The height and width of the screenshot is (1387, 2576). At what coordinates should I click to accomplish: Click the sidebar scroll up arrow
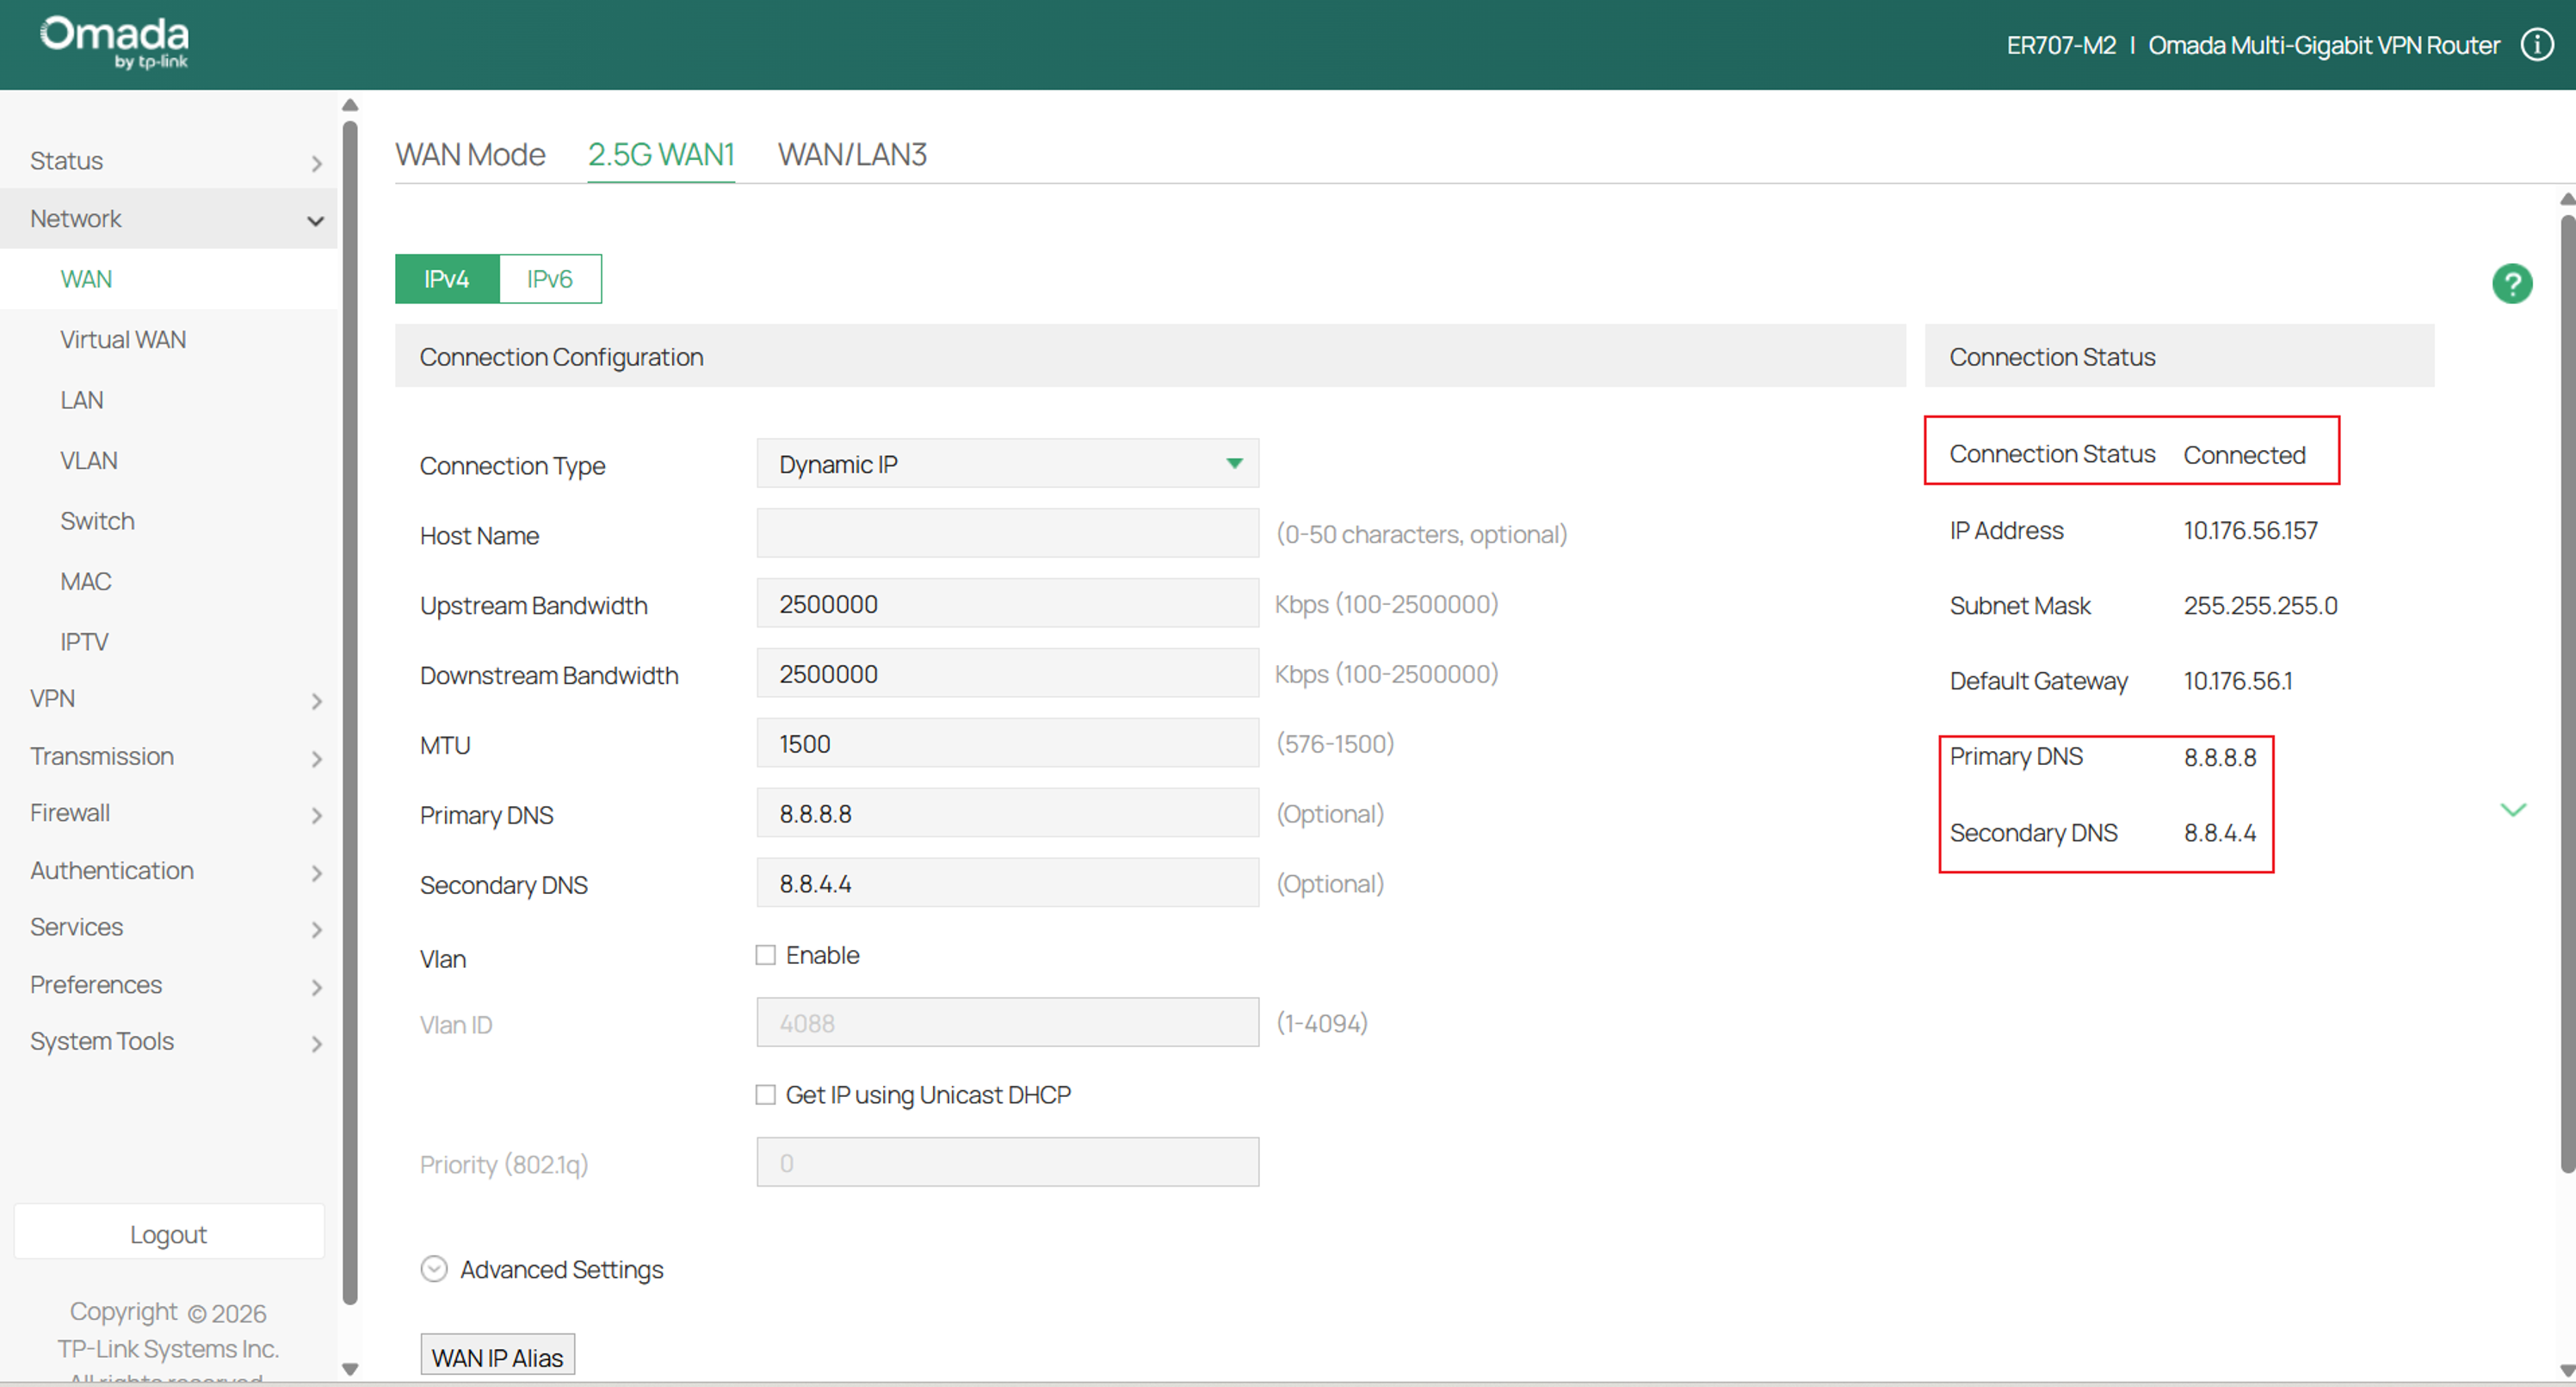coord(350,105)
